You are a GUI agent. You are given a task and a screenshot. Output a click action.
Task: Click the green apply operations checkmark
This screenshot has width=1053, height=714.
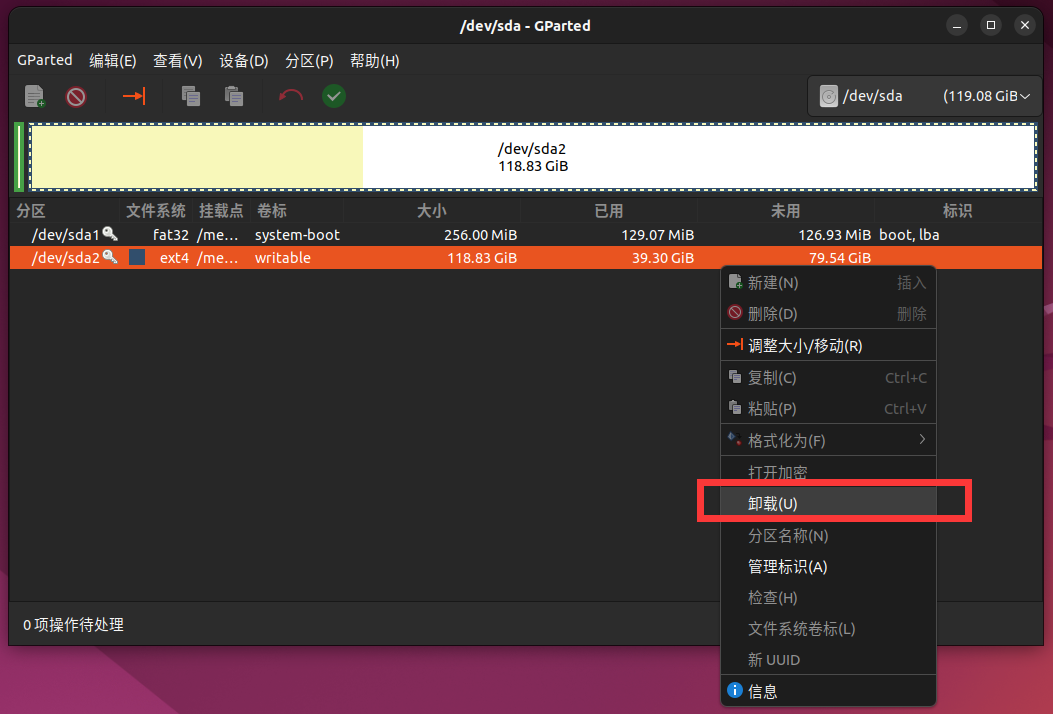tap(334, 96)
